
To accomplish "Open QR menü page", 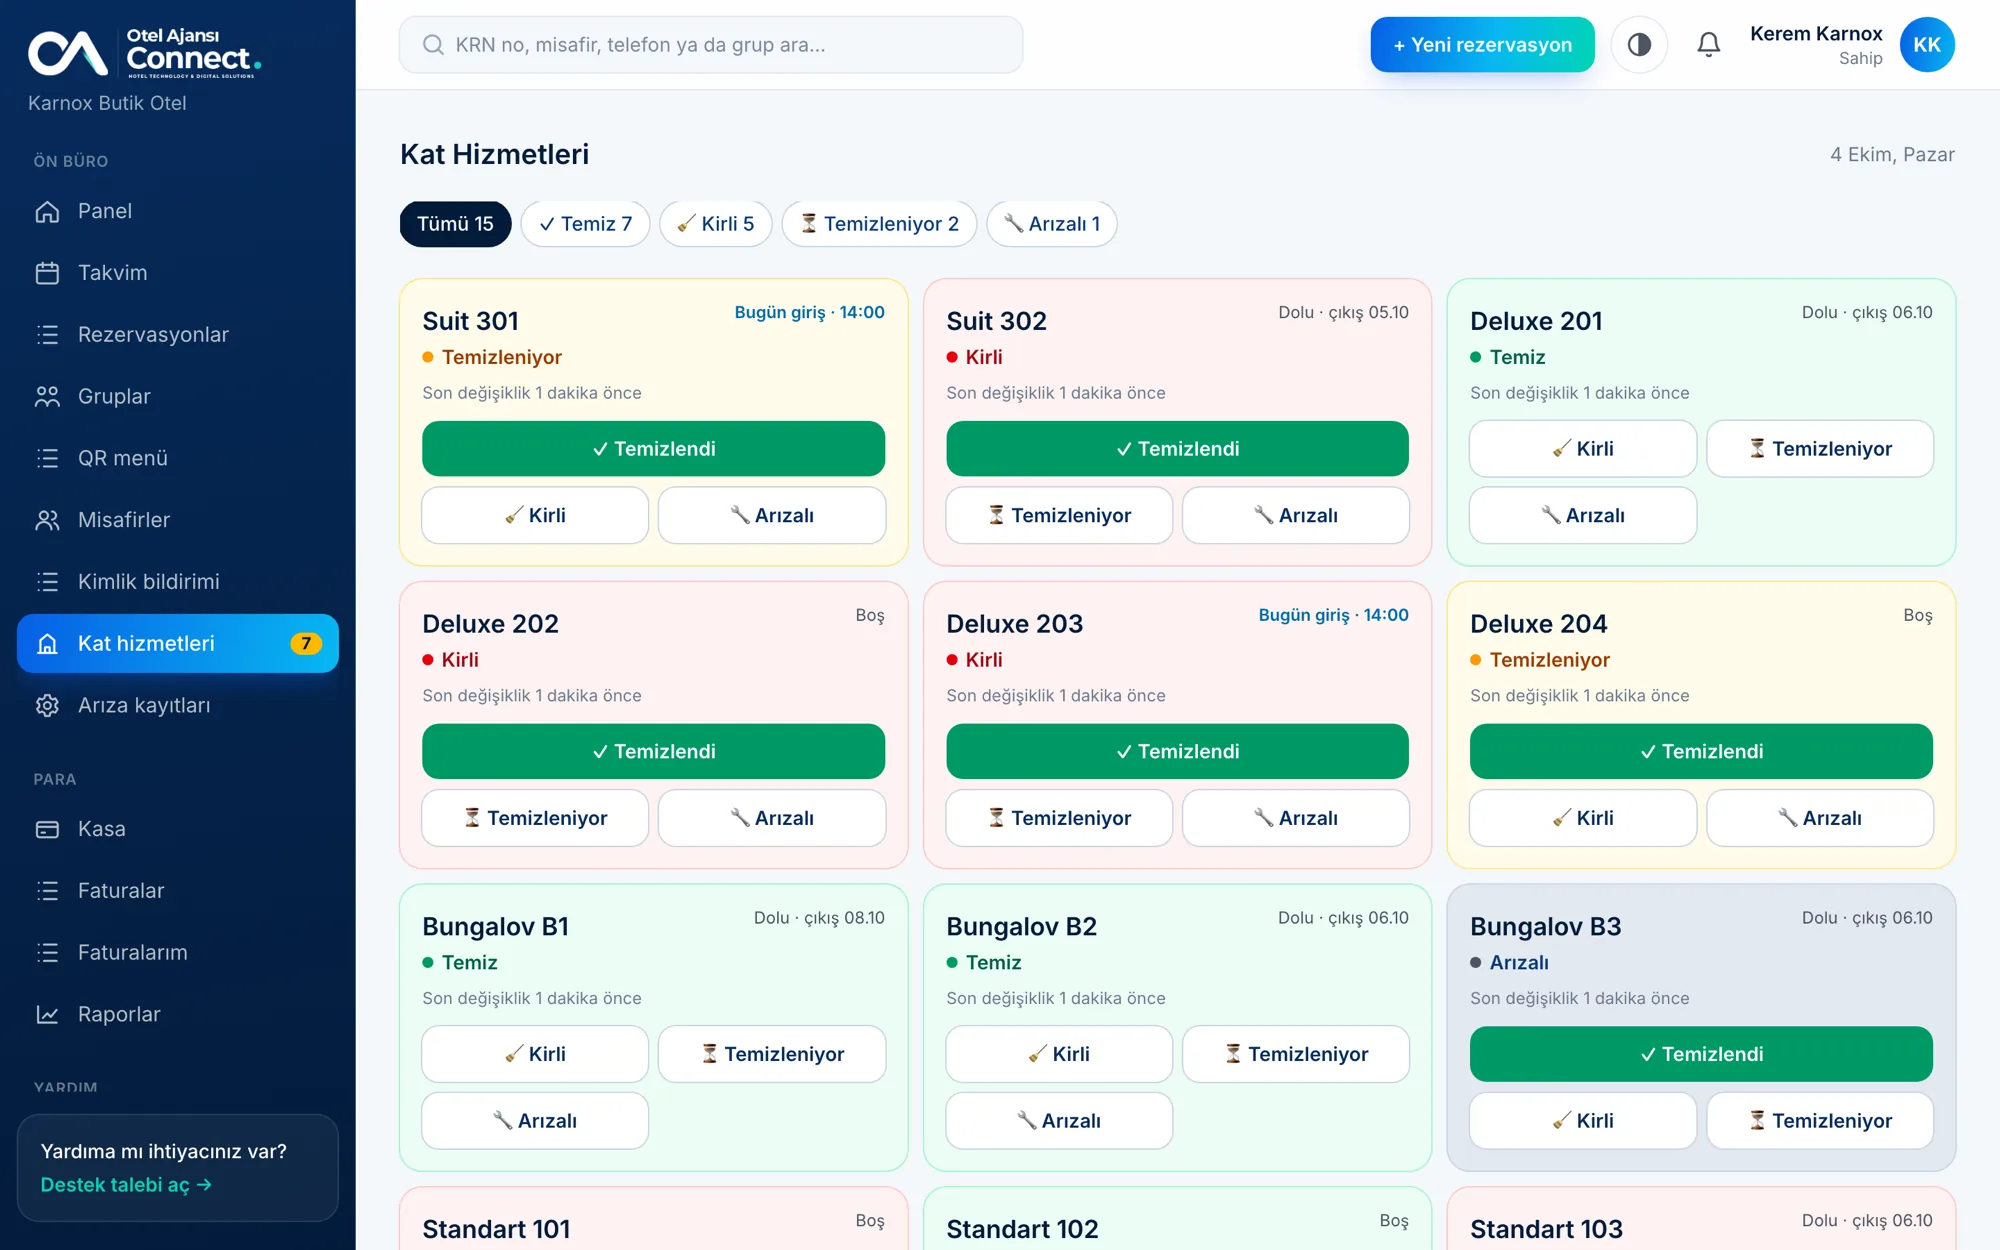I will click(178, 458).
